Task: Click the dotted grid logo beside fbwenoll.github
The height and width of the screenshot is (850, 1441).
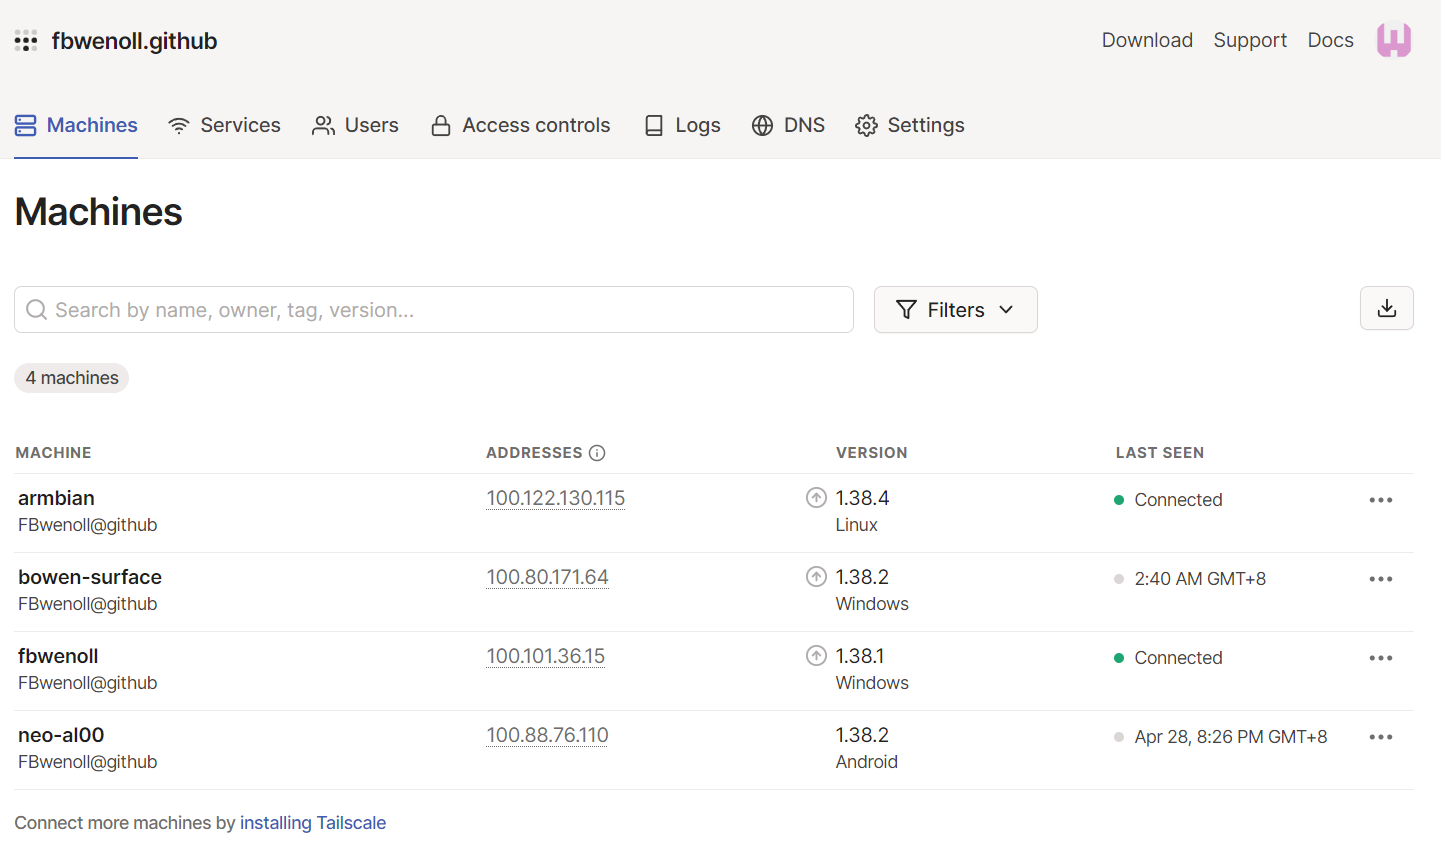Action: [26, 41]
